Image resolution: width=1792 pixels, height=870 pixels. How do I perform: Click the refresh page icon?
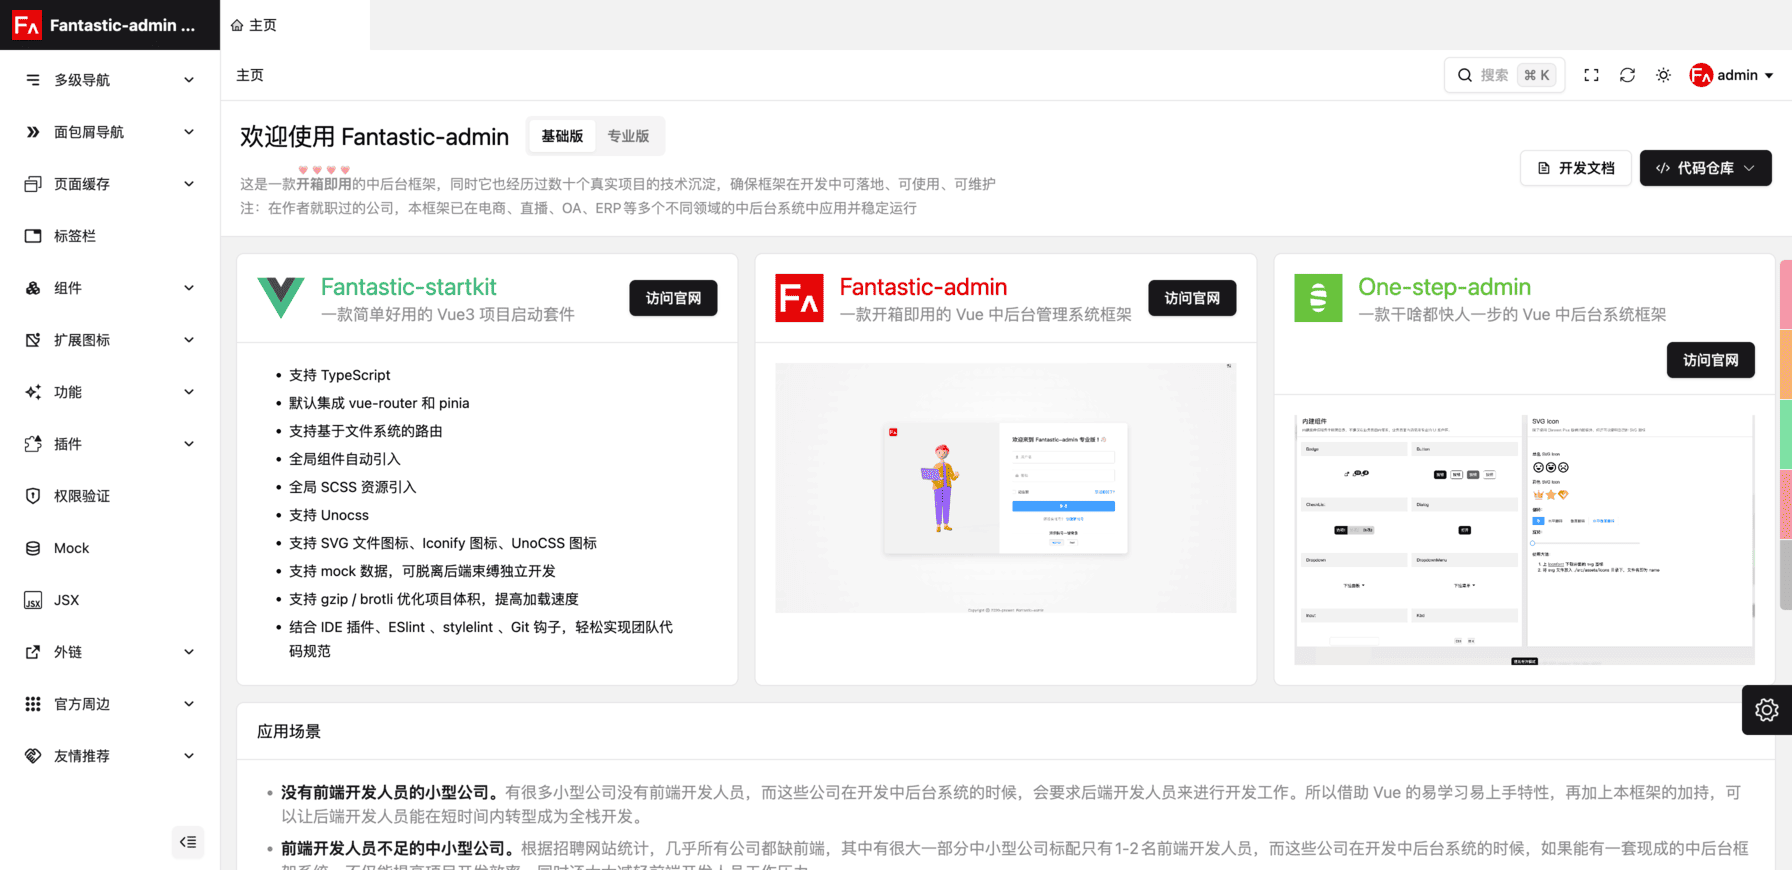[1627, 75]
